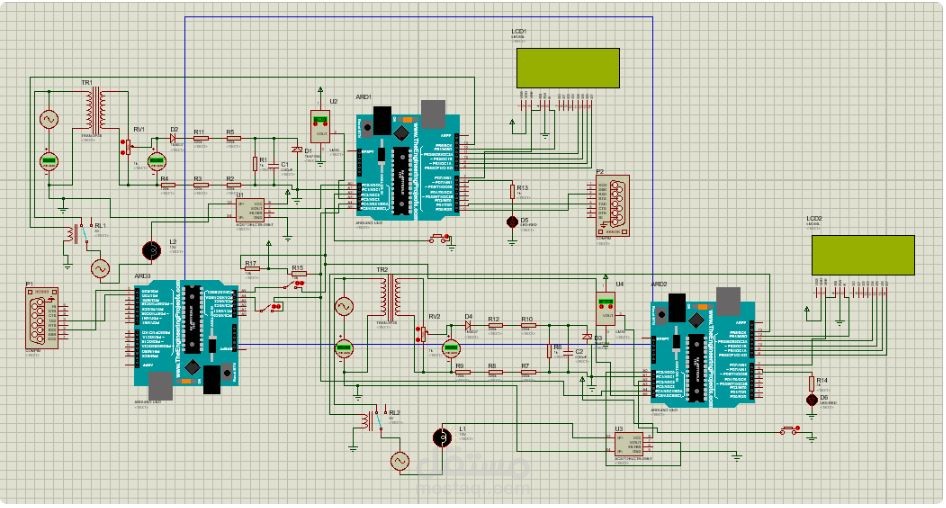The image size is (946, 508).
Task: Select lamp L2
Action: (151, 250)
